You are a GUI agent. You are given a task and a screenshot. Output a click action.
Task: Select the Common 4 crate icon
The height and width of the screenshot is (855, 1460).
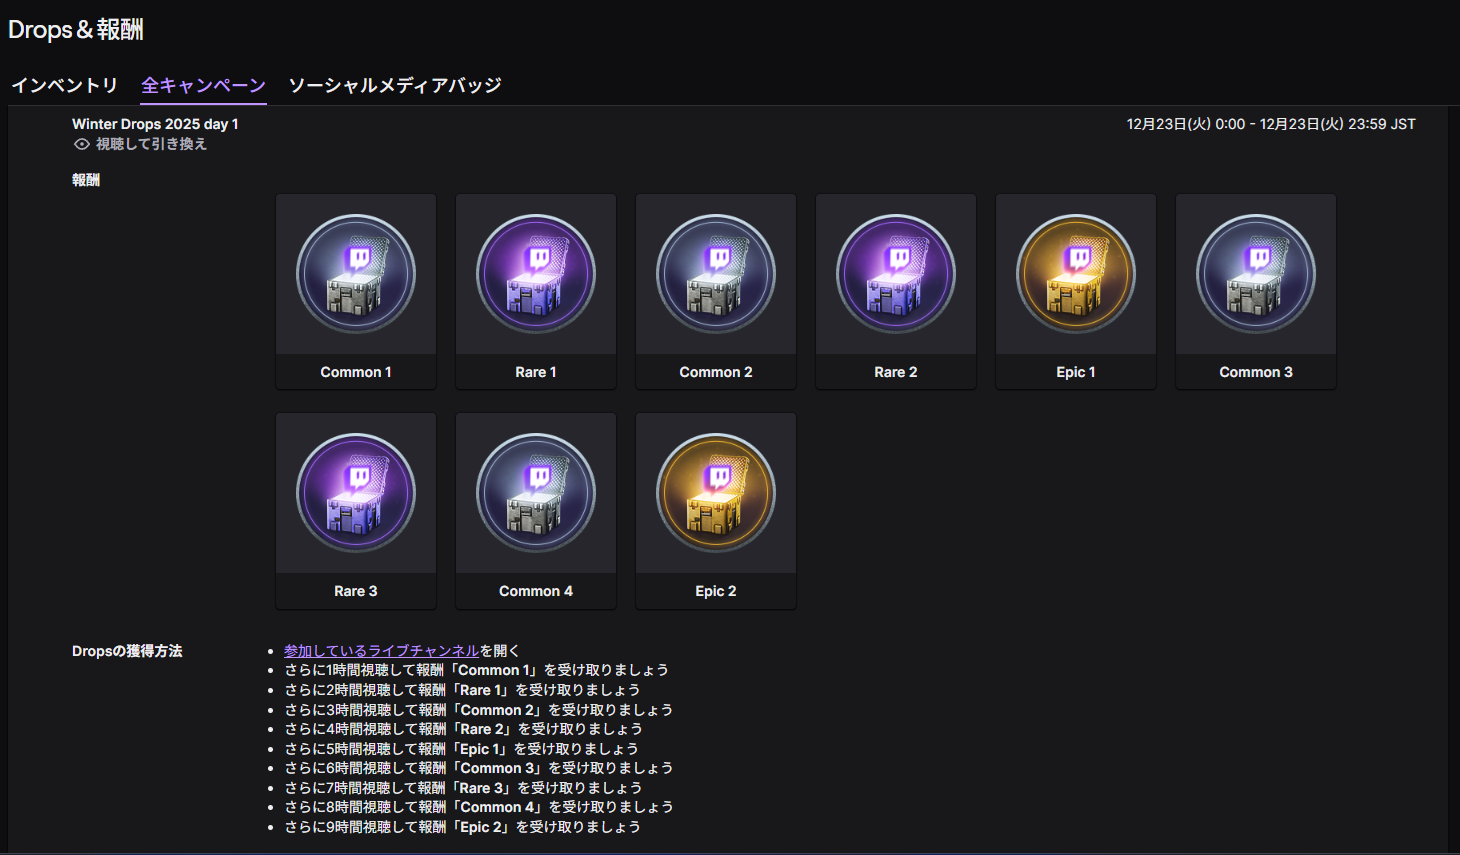coord(536,493)
